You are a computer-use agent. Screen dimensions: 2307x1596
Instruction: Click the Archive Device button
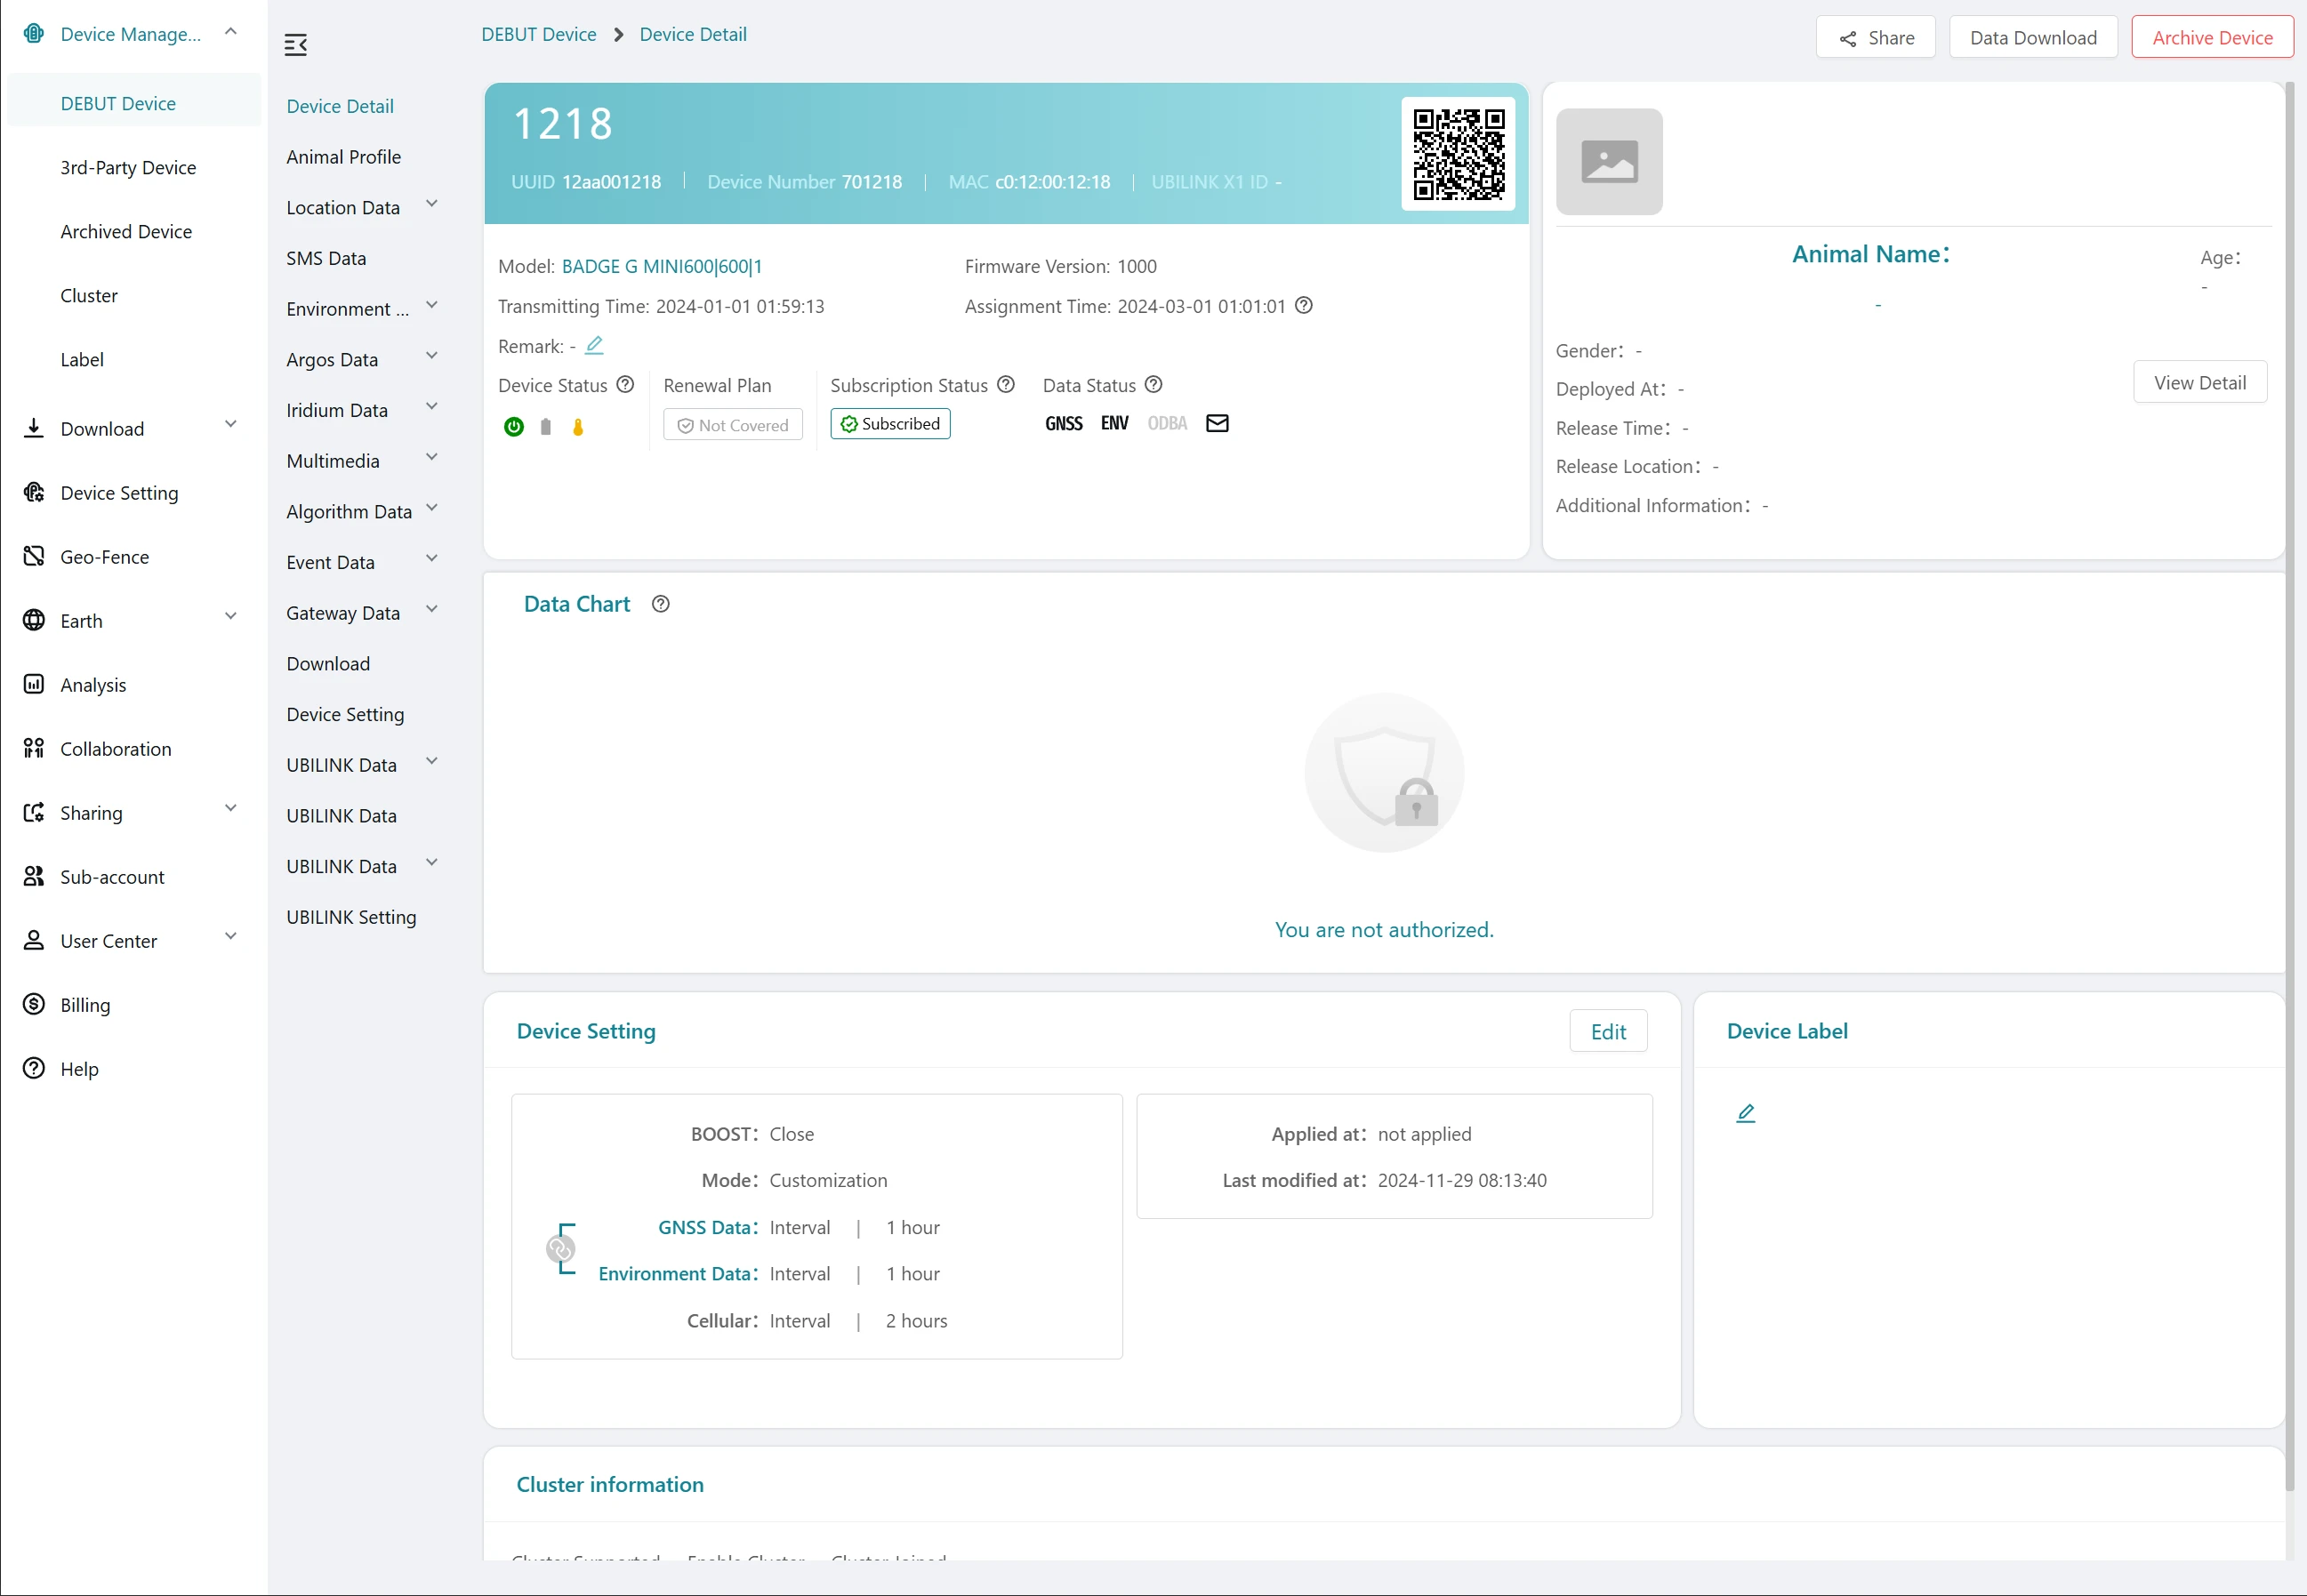2211,38
